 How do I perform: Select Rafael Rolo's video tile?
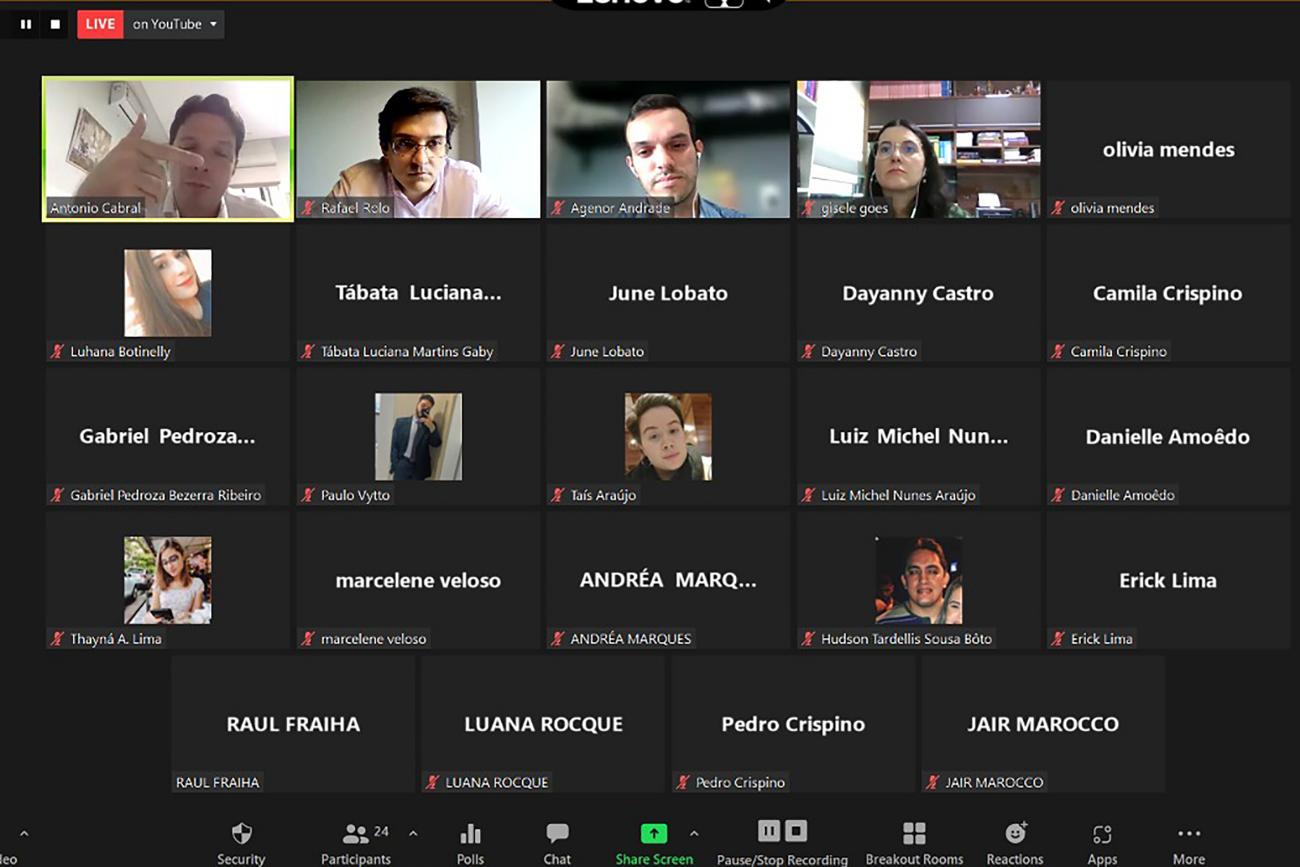(x=418, y=149)
